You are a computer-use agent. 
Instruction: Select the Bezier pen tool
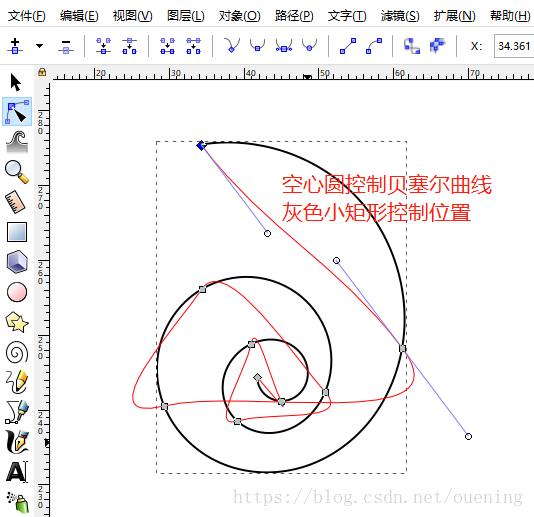(17, 412)
